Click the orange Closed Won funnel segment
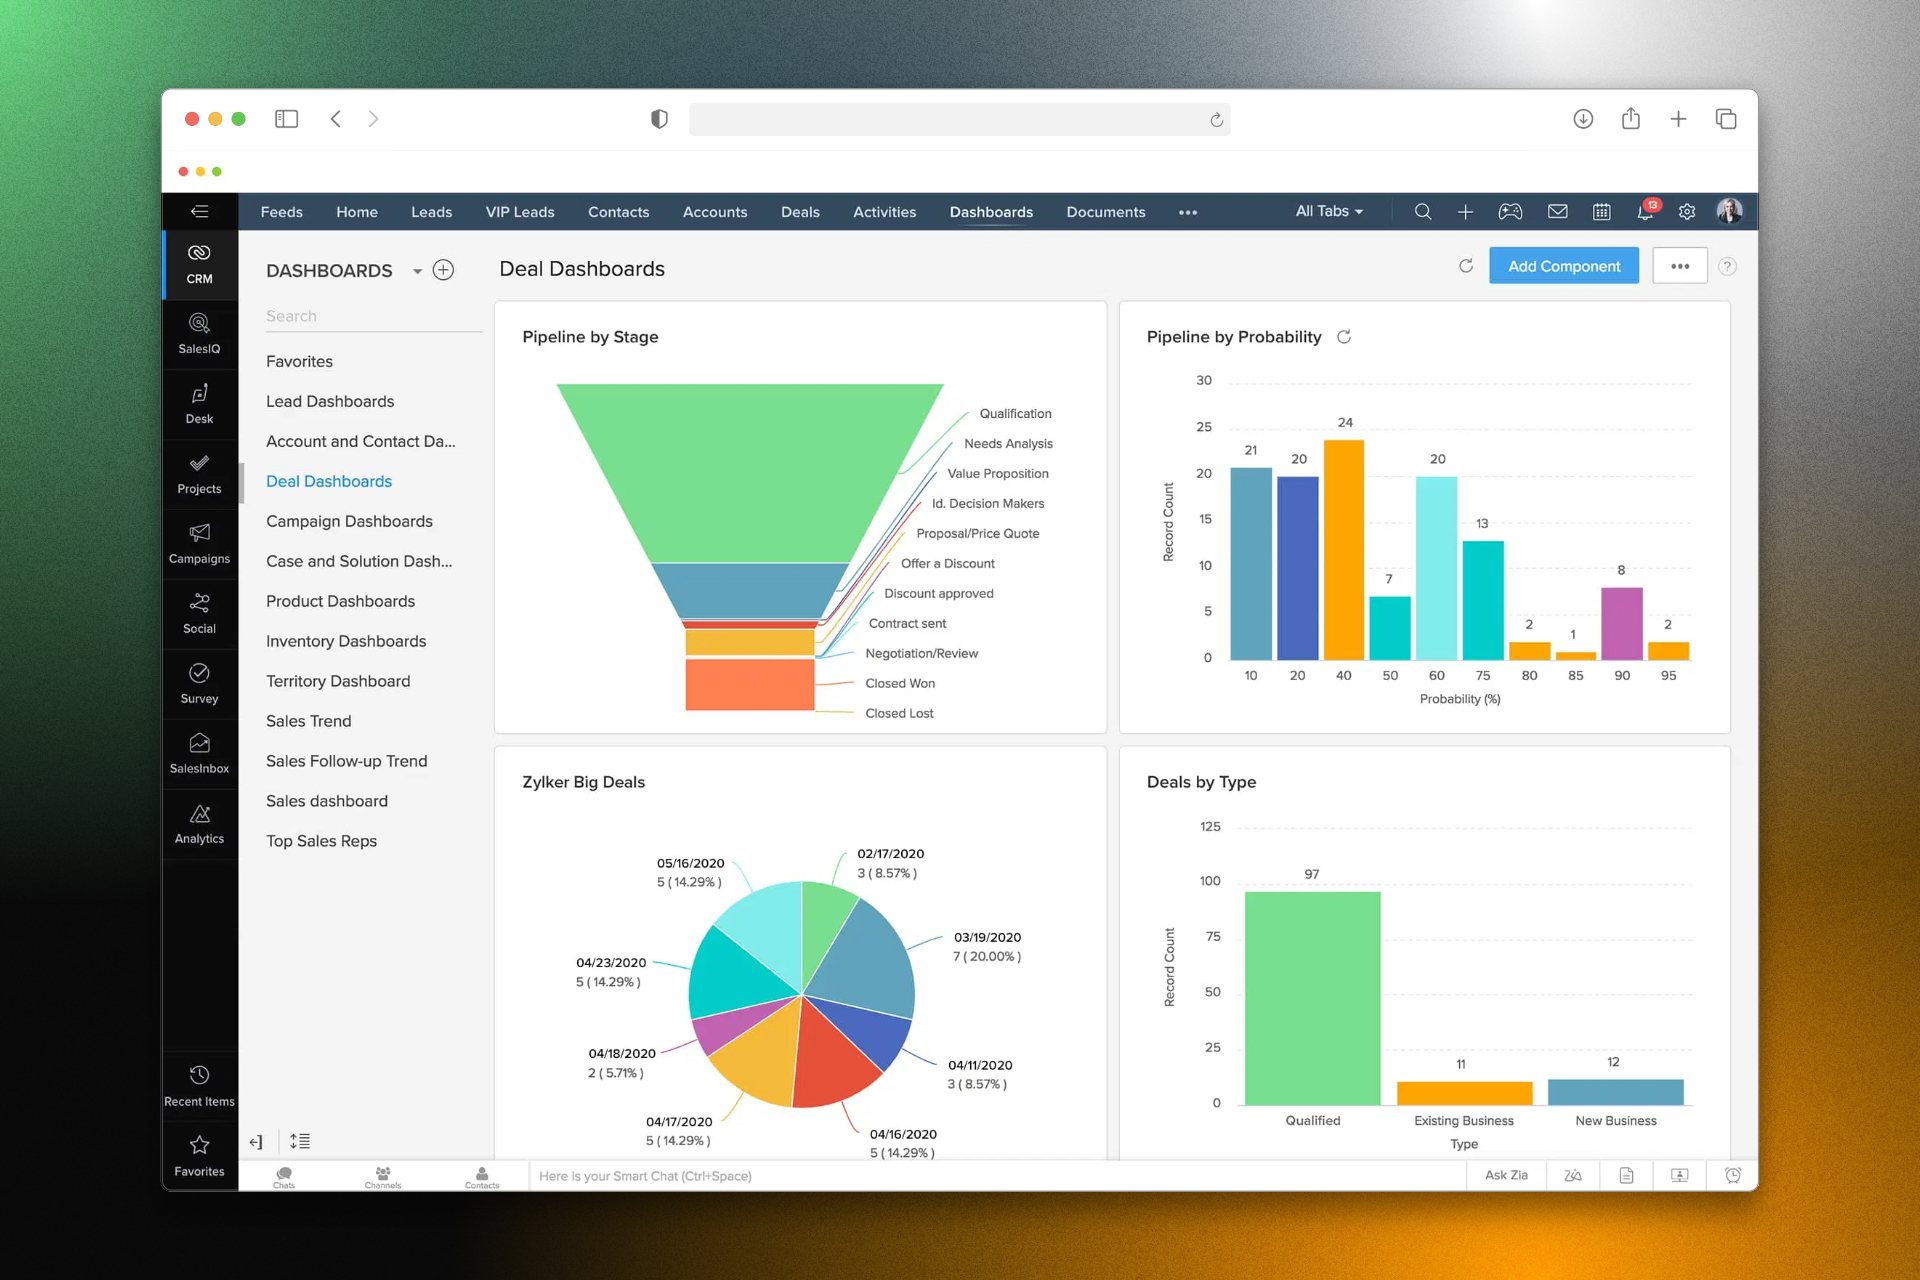 [749, 684]
